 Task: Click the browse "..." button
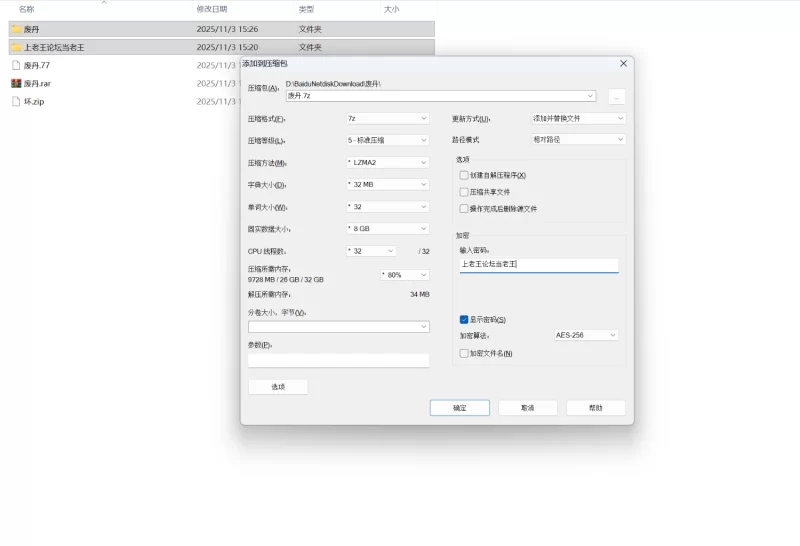click(x=617, y=96)
